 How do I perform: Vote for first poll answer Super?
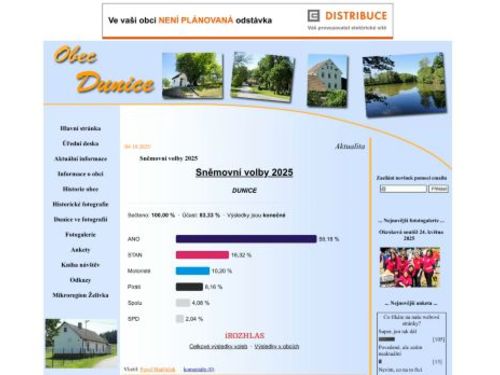(398, 332)
